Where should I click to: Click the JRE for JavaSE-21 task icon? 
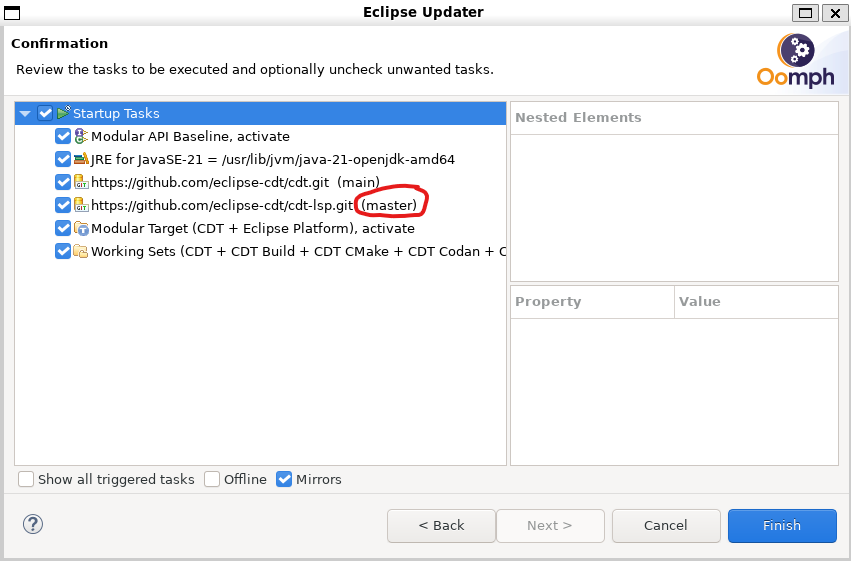pyautogui.click(x=81, y=159)
